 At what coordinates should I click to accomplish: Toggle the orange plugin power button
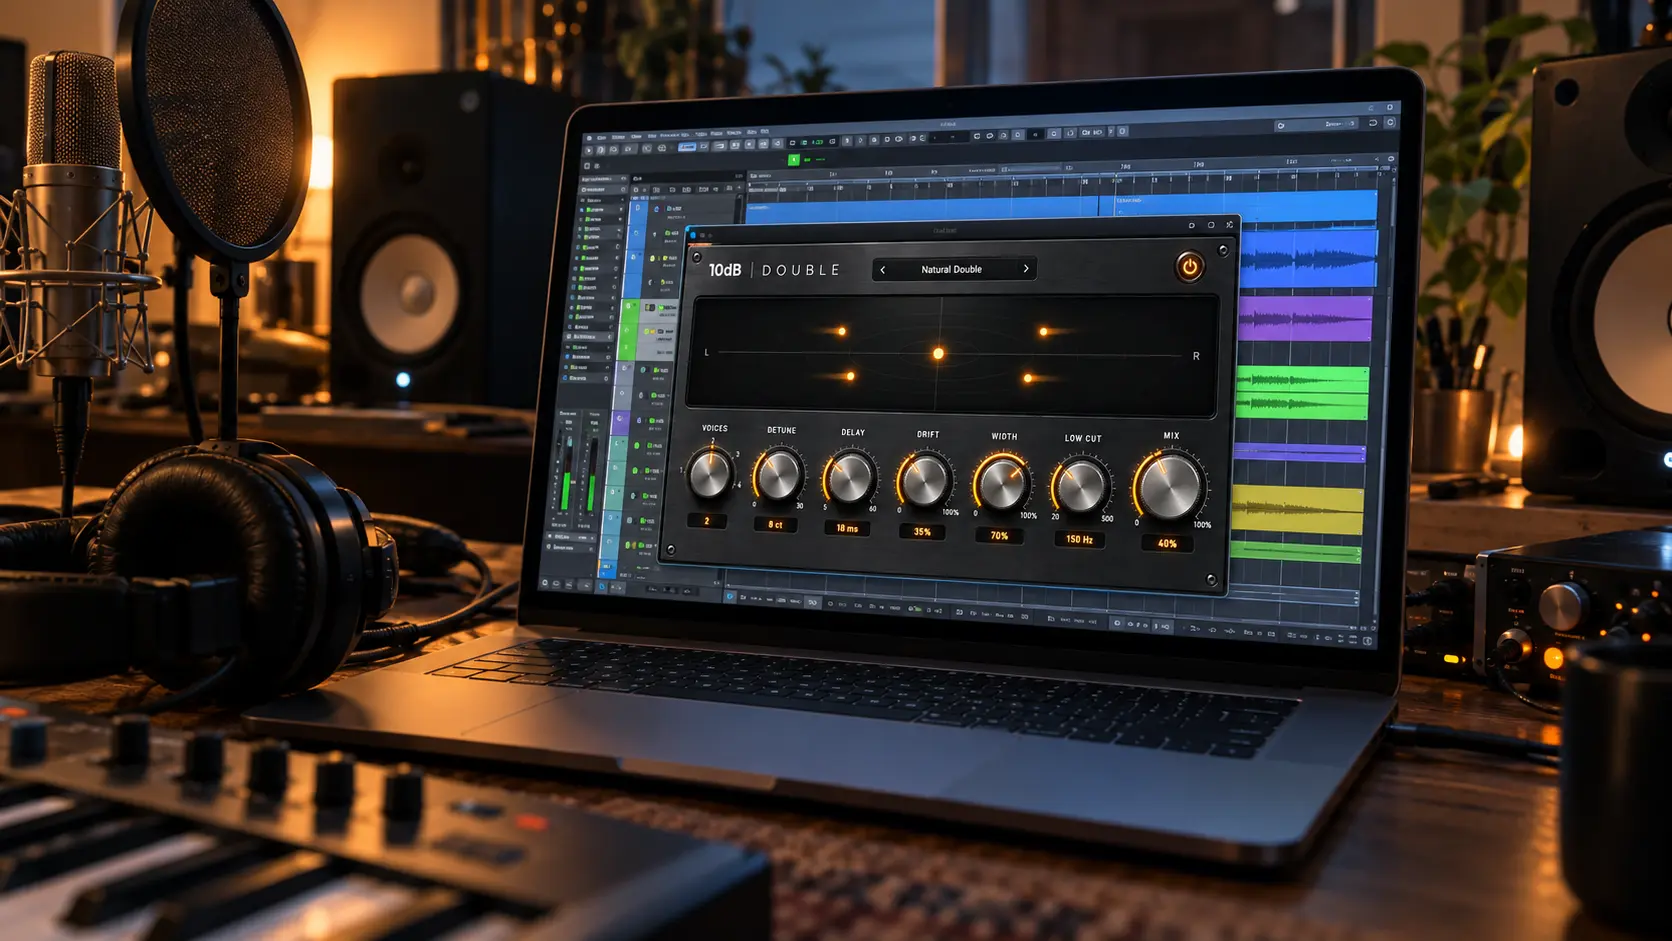[1189, 267]
